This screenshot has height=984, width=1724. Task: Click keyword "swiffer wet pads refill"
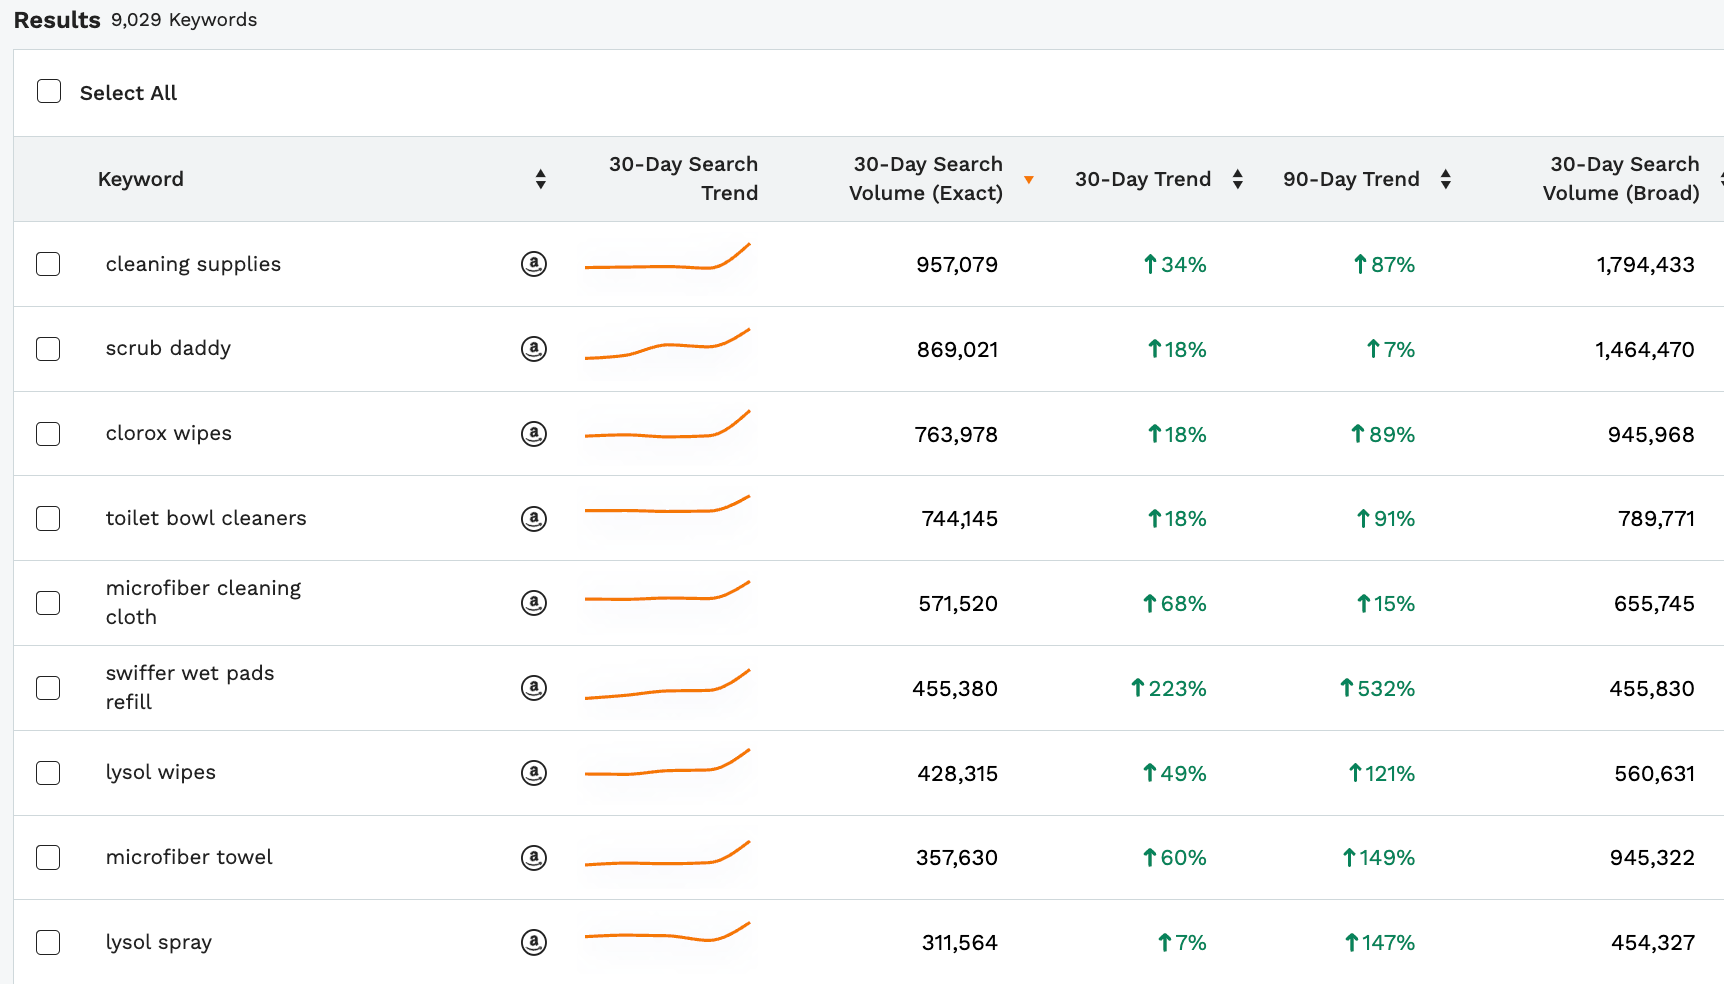click(190, 687)
